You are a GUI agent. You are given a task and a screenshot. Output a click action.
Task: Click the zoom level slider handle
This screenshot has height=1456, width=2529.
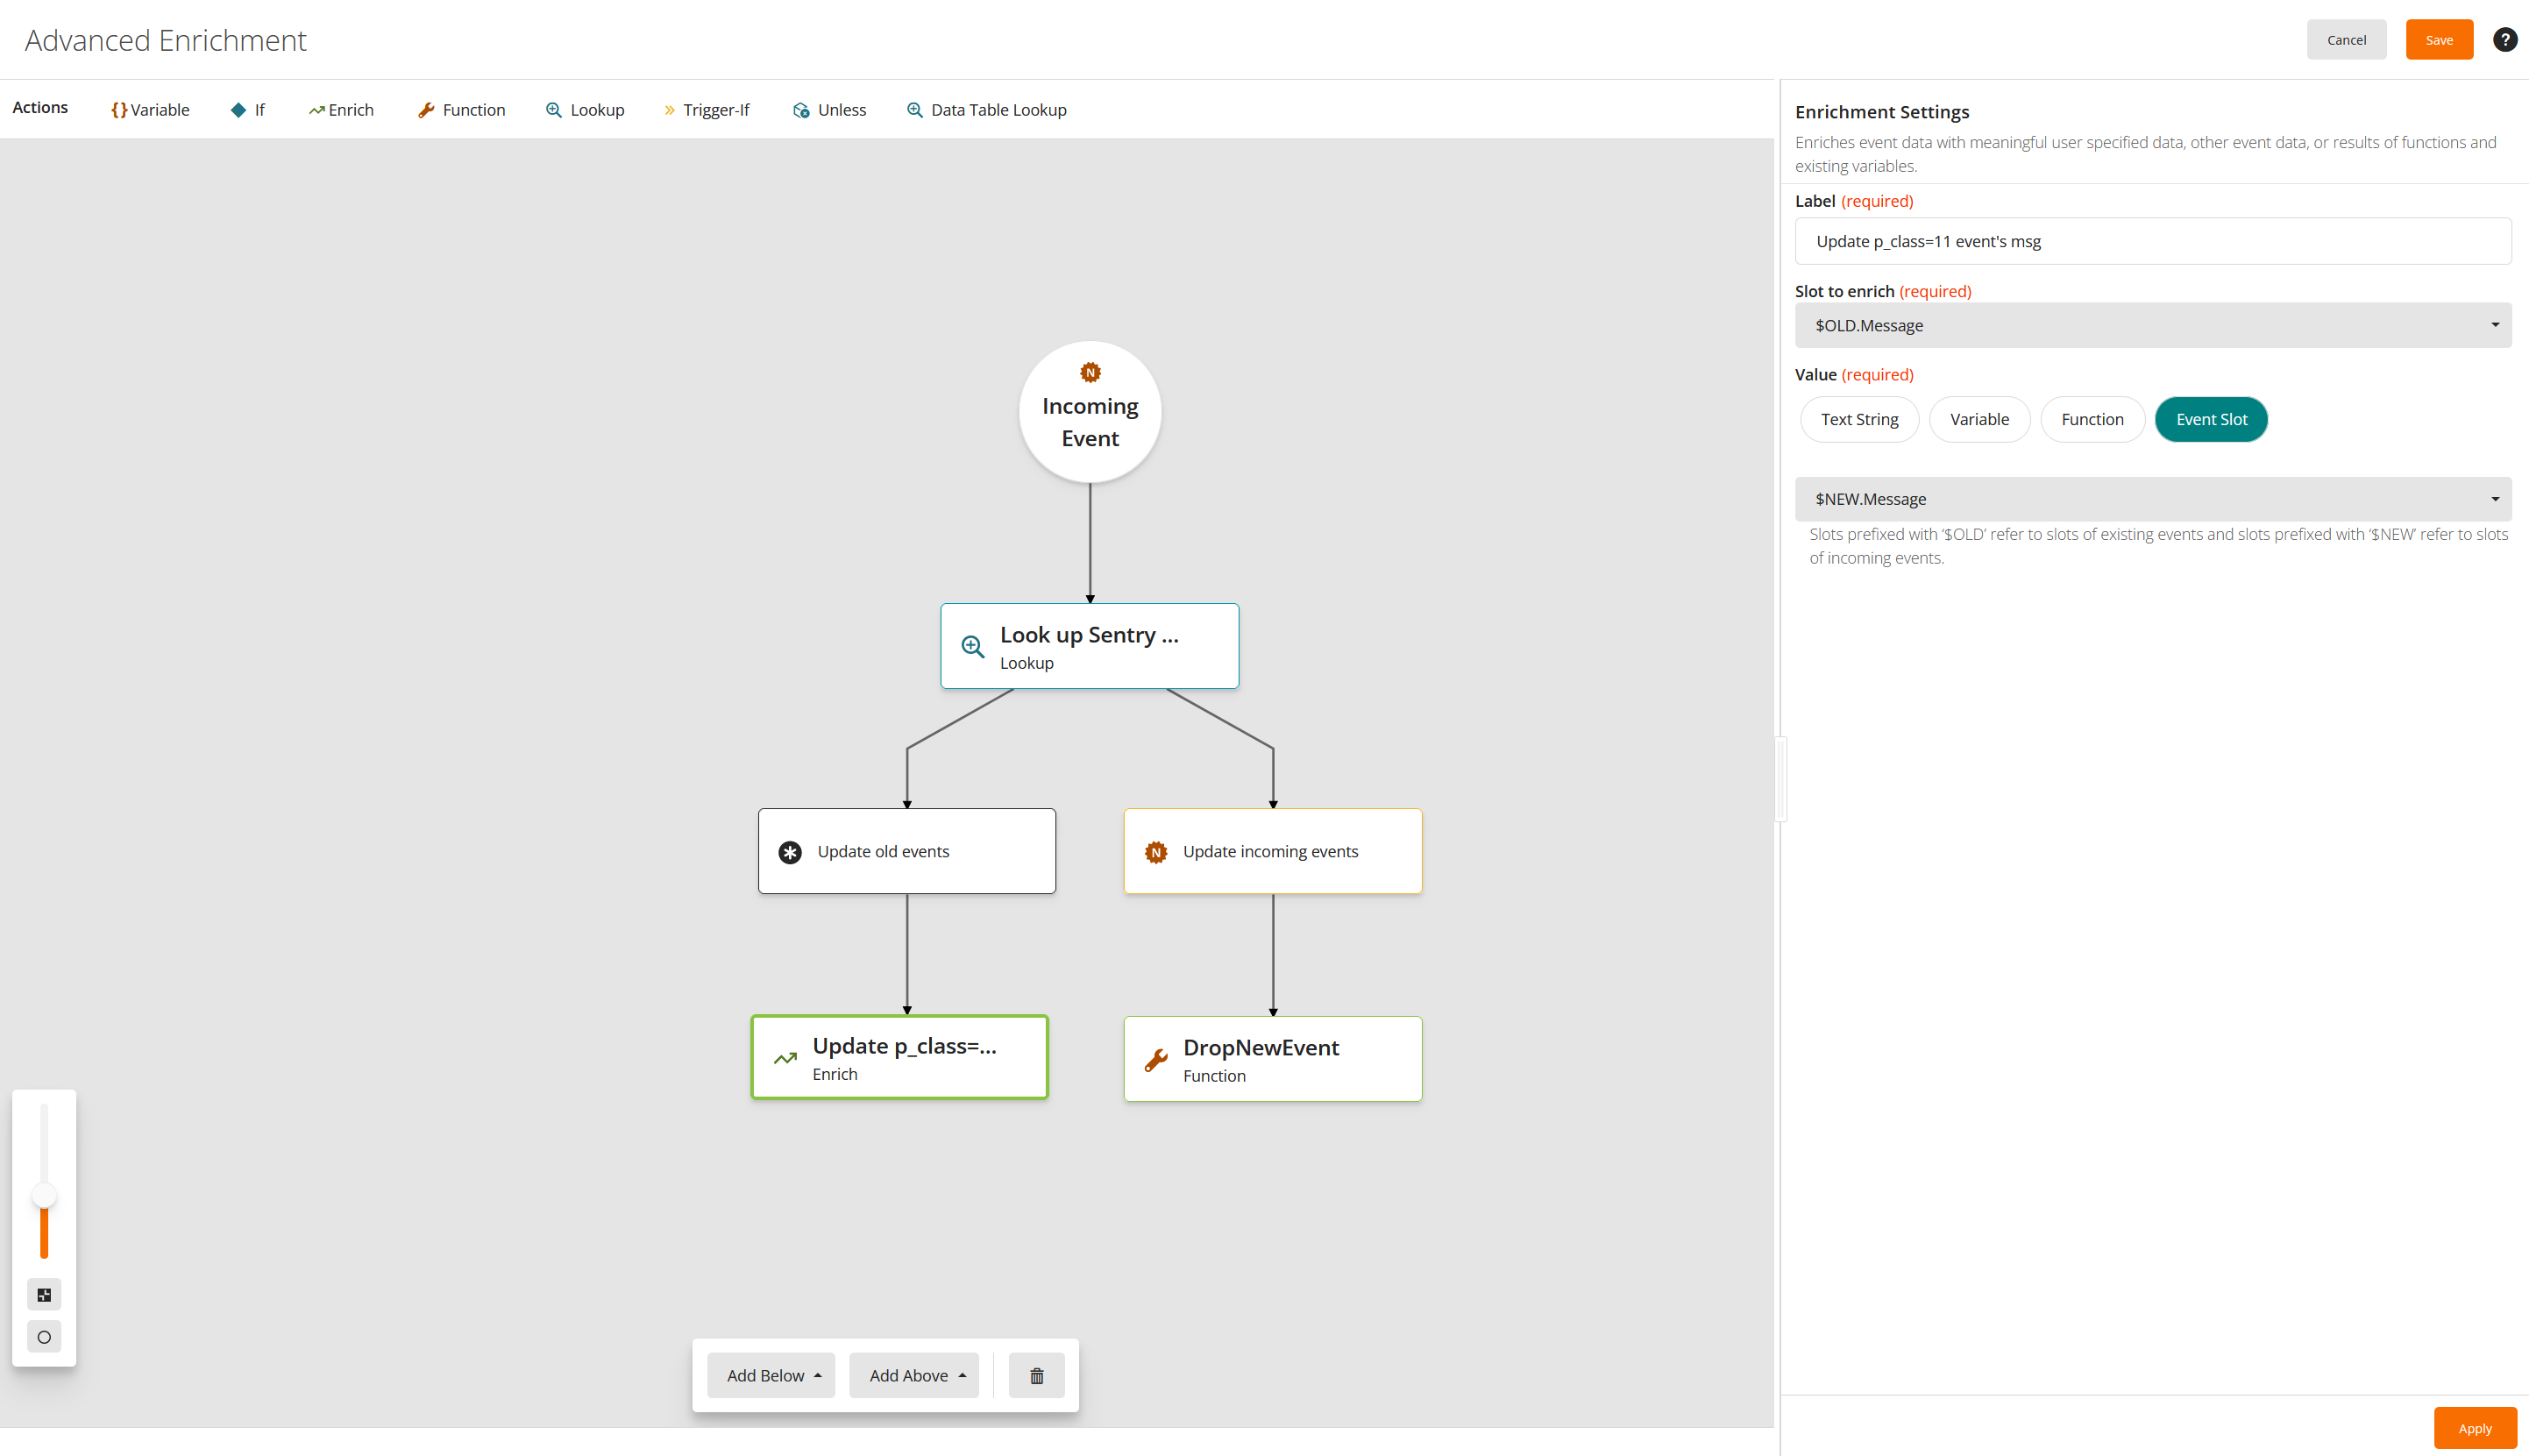(x=44, y=1195)
